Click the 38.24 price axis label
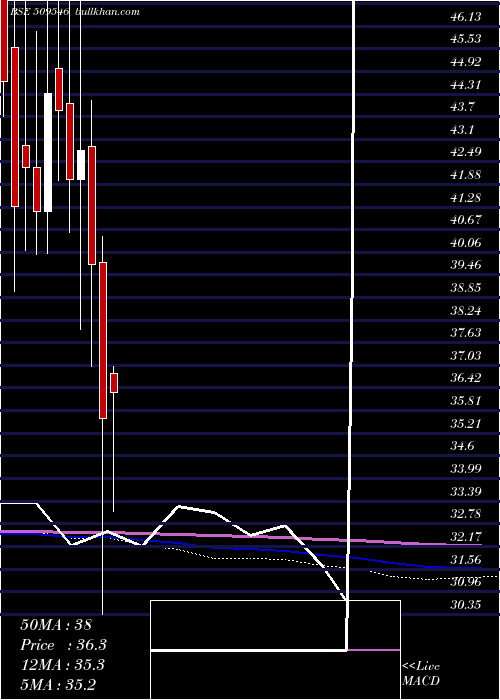The width and height of the screenshot is (500, 700). click(466, 310)
